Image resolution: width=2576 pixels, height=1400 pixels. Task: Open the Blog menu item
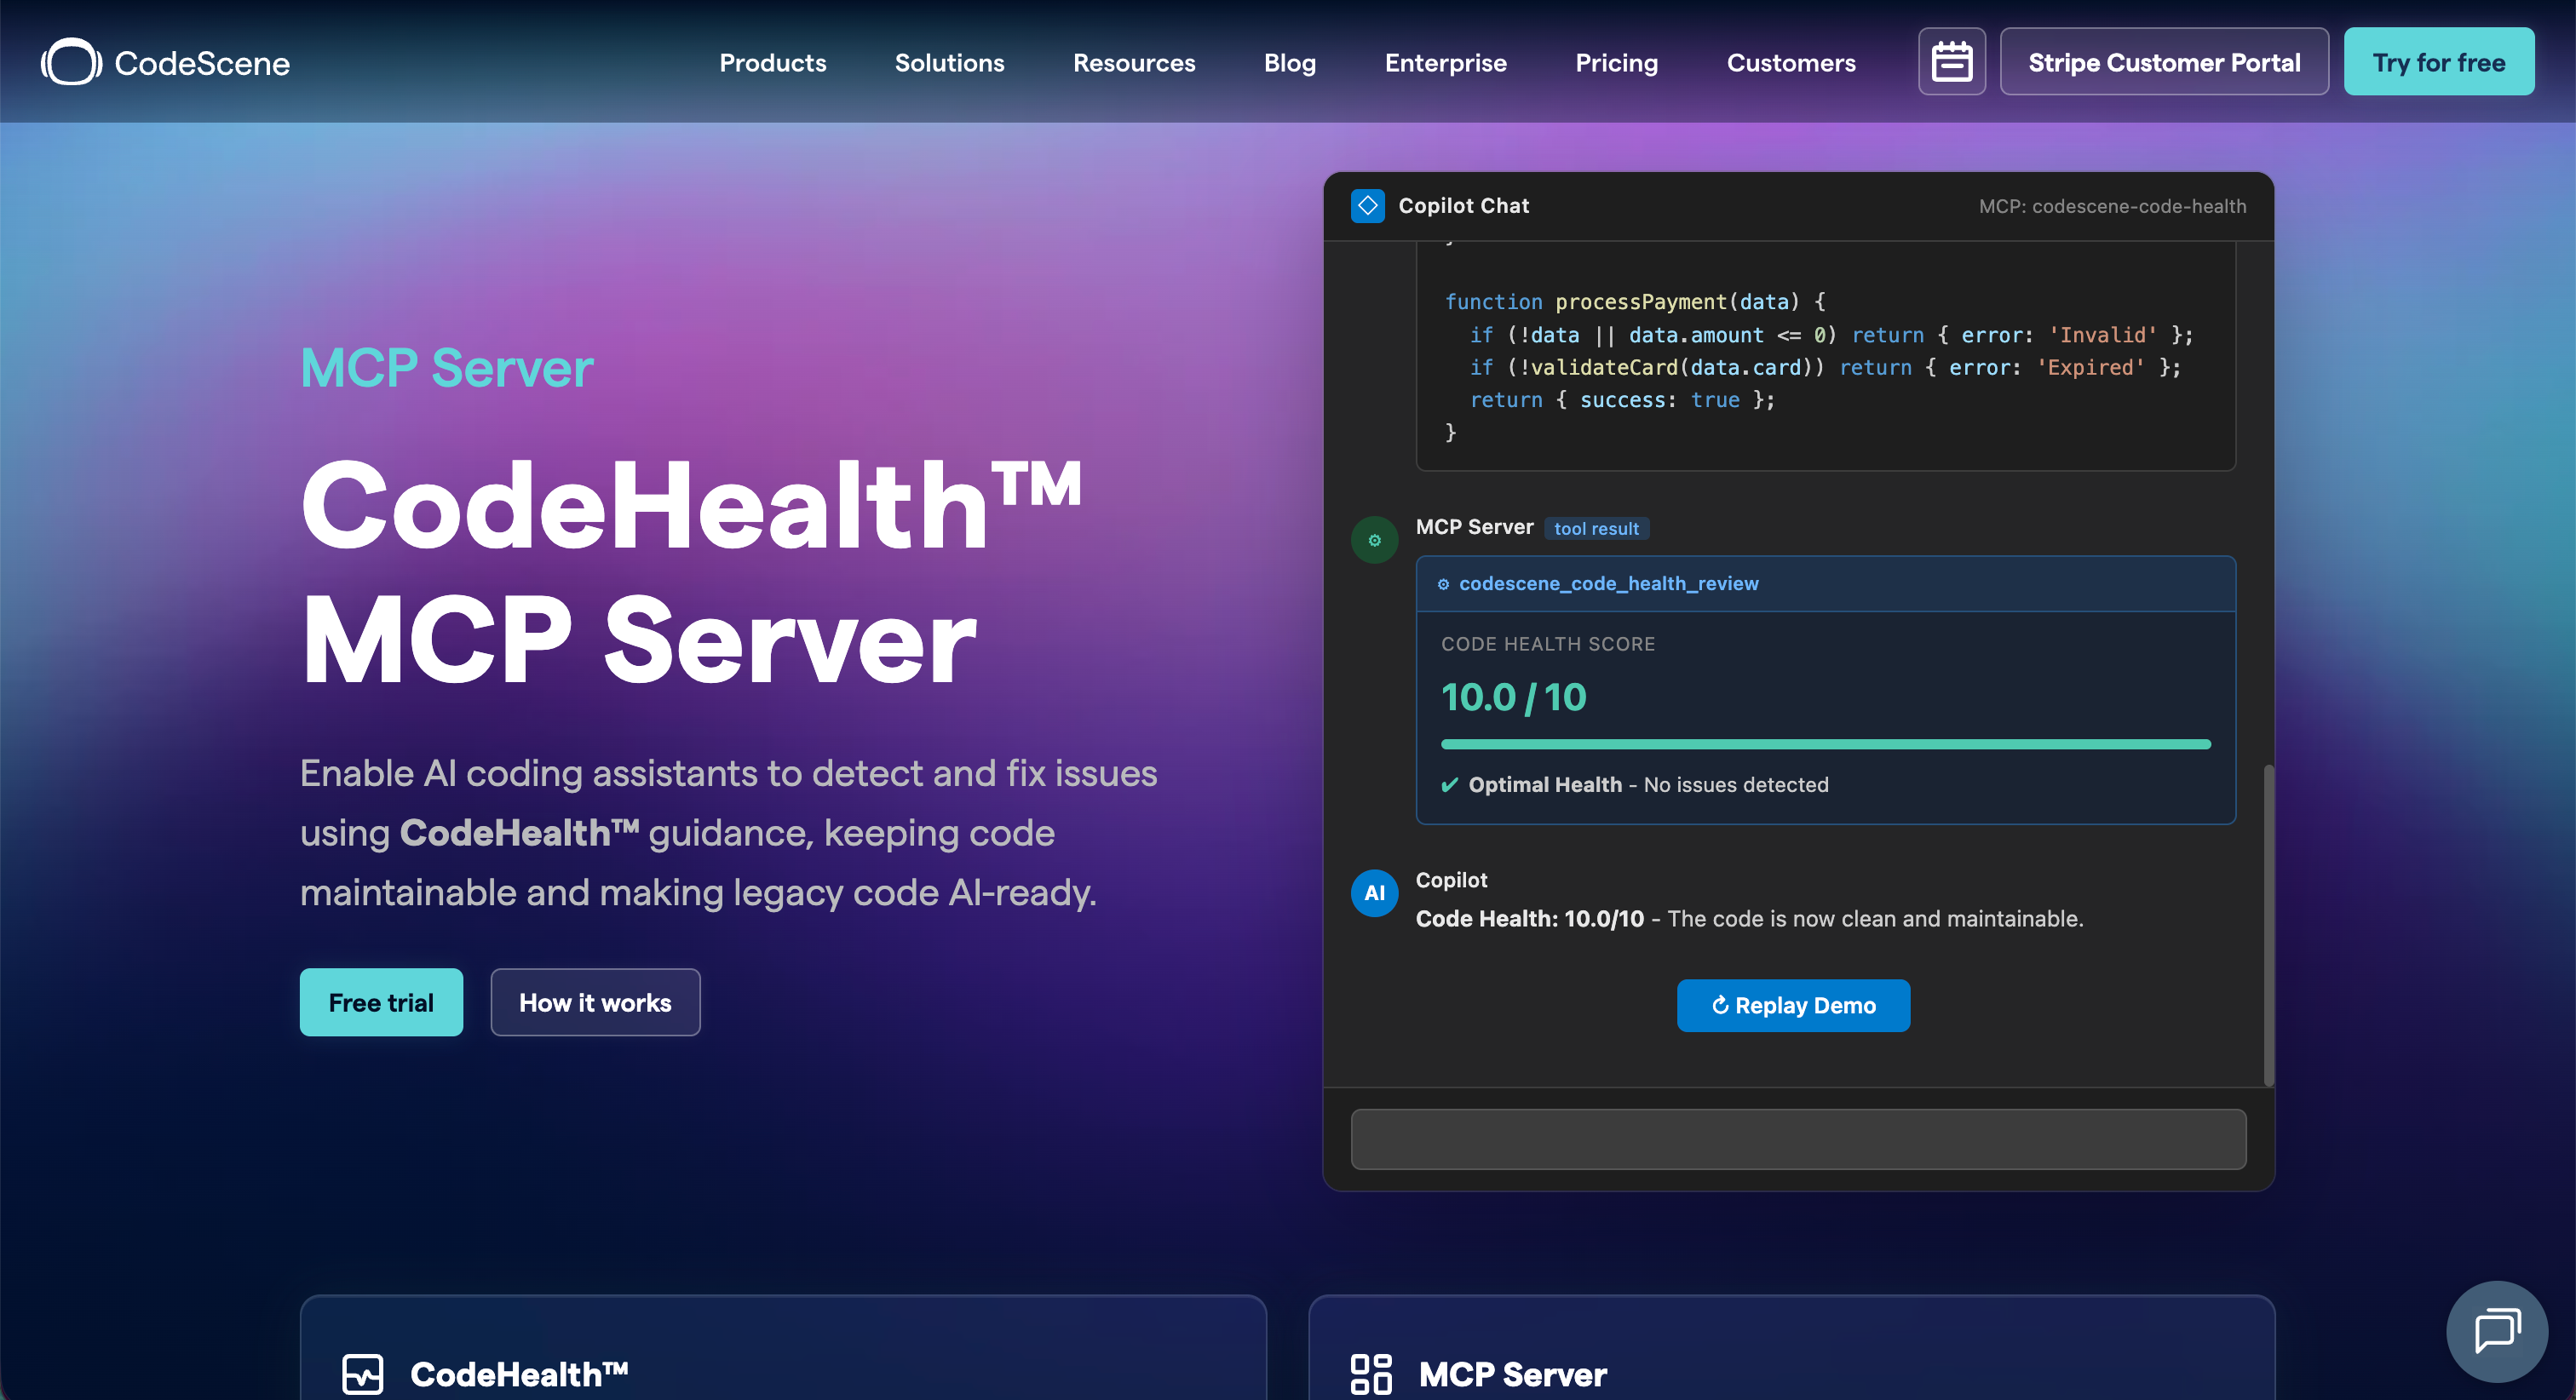(x=1289, y=62)
